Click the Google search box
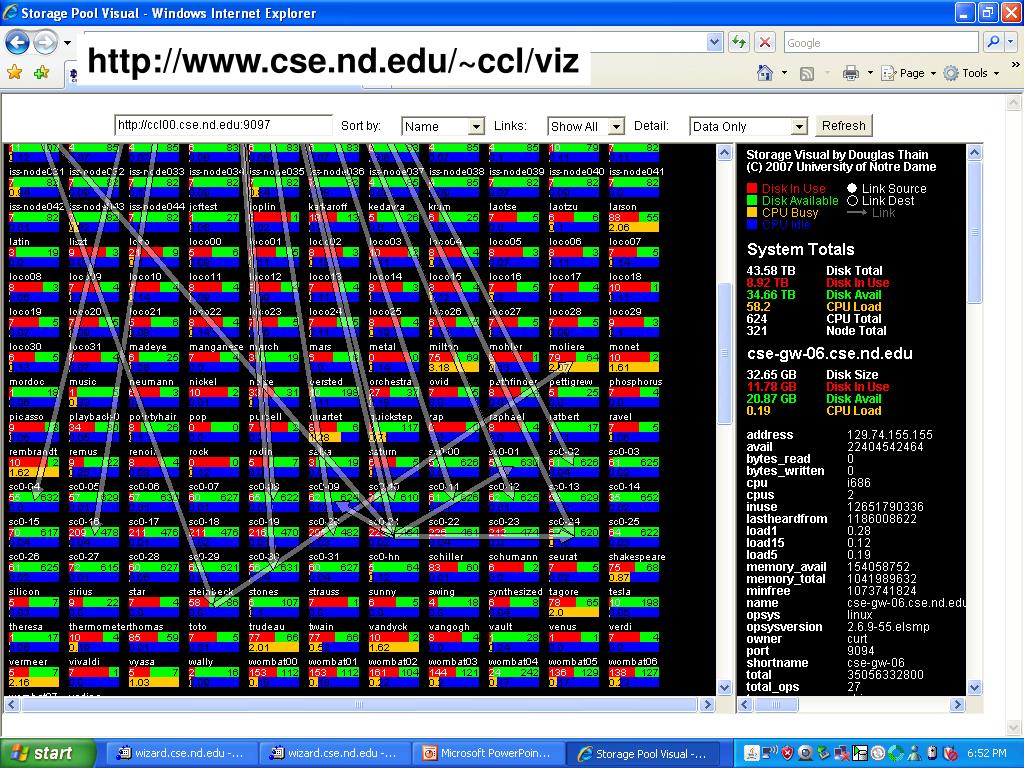The width and height of the screenshot is (1024, 768). 881,42
